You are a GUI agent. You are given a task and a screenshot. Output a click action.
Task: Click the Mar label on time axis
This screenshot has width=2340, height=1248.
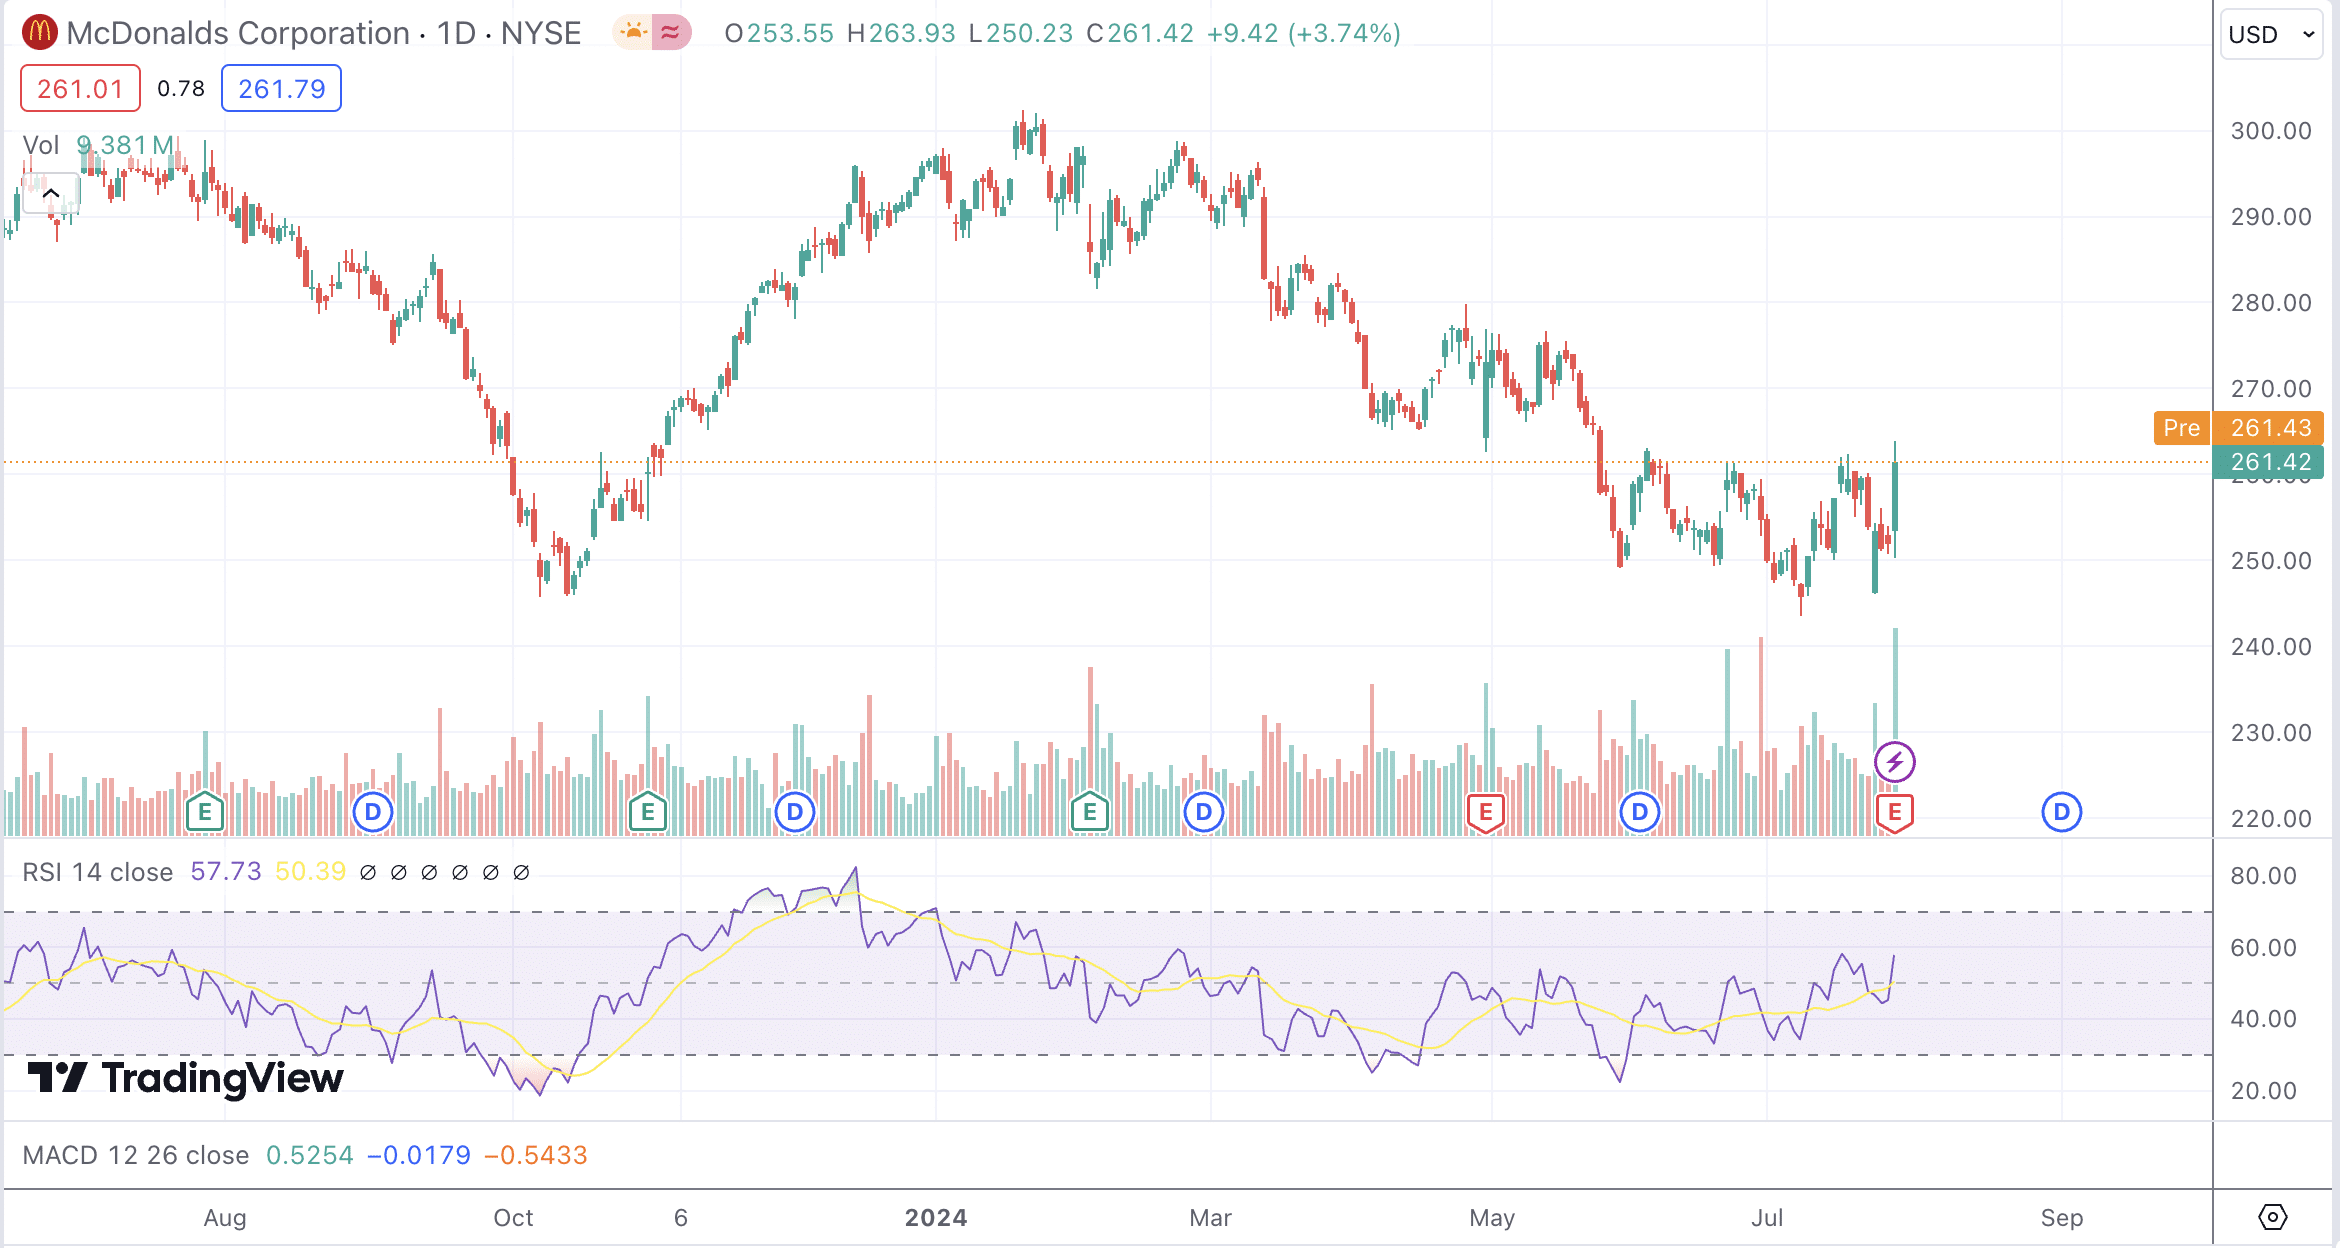click(x=1210, y=1217)
